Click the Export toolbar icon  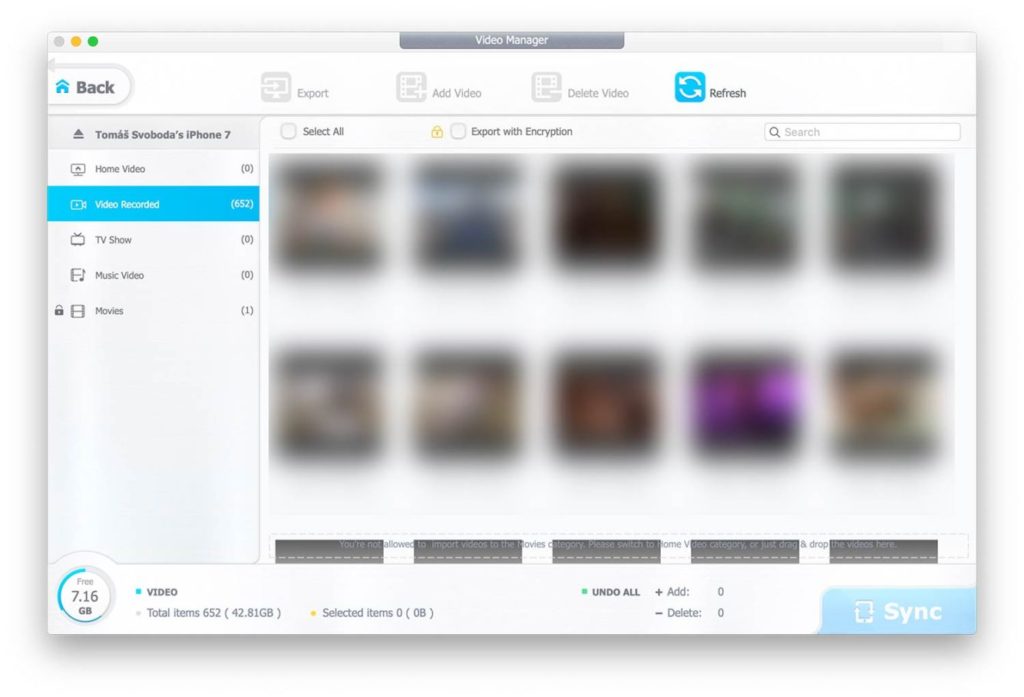click(x=275, y=88)
